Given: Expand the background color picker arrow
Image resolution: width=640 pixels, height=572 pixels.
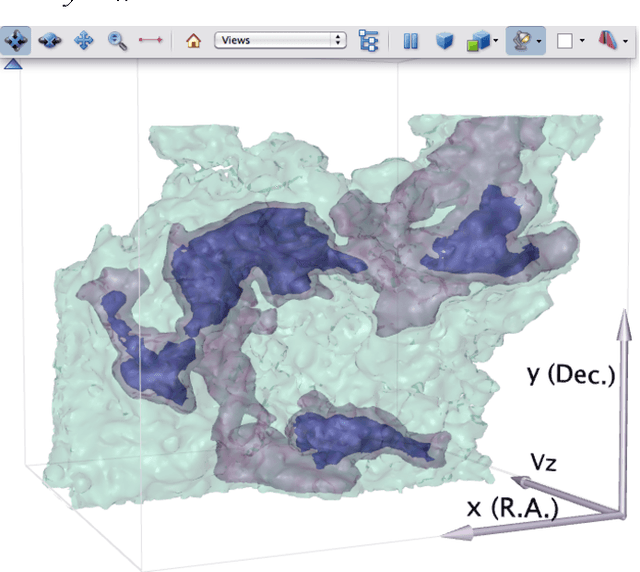Looking at the screenshot, I should [582, 42].
